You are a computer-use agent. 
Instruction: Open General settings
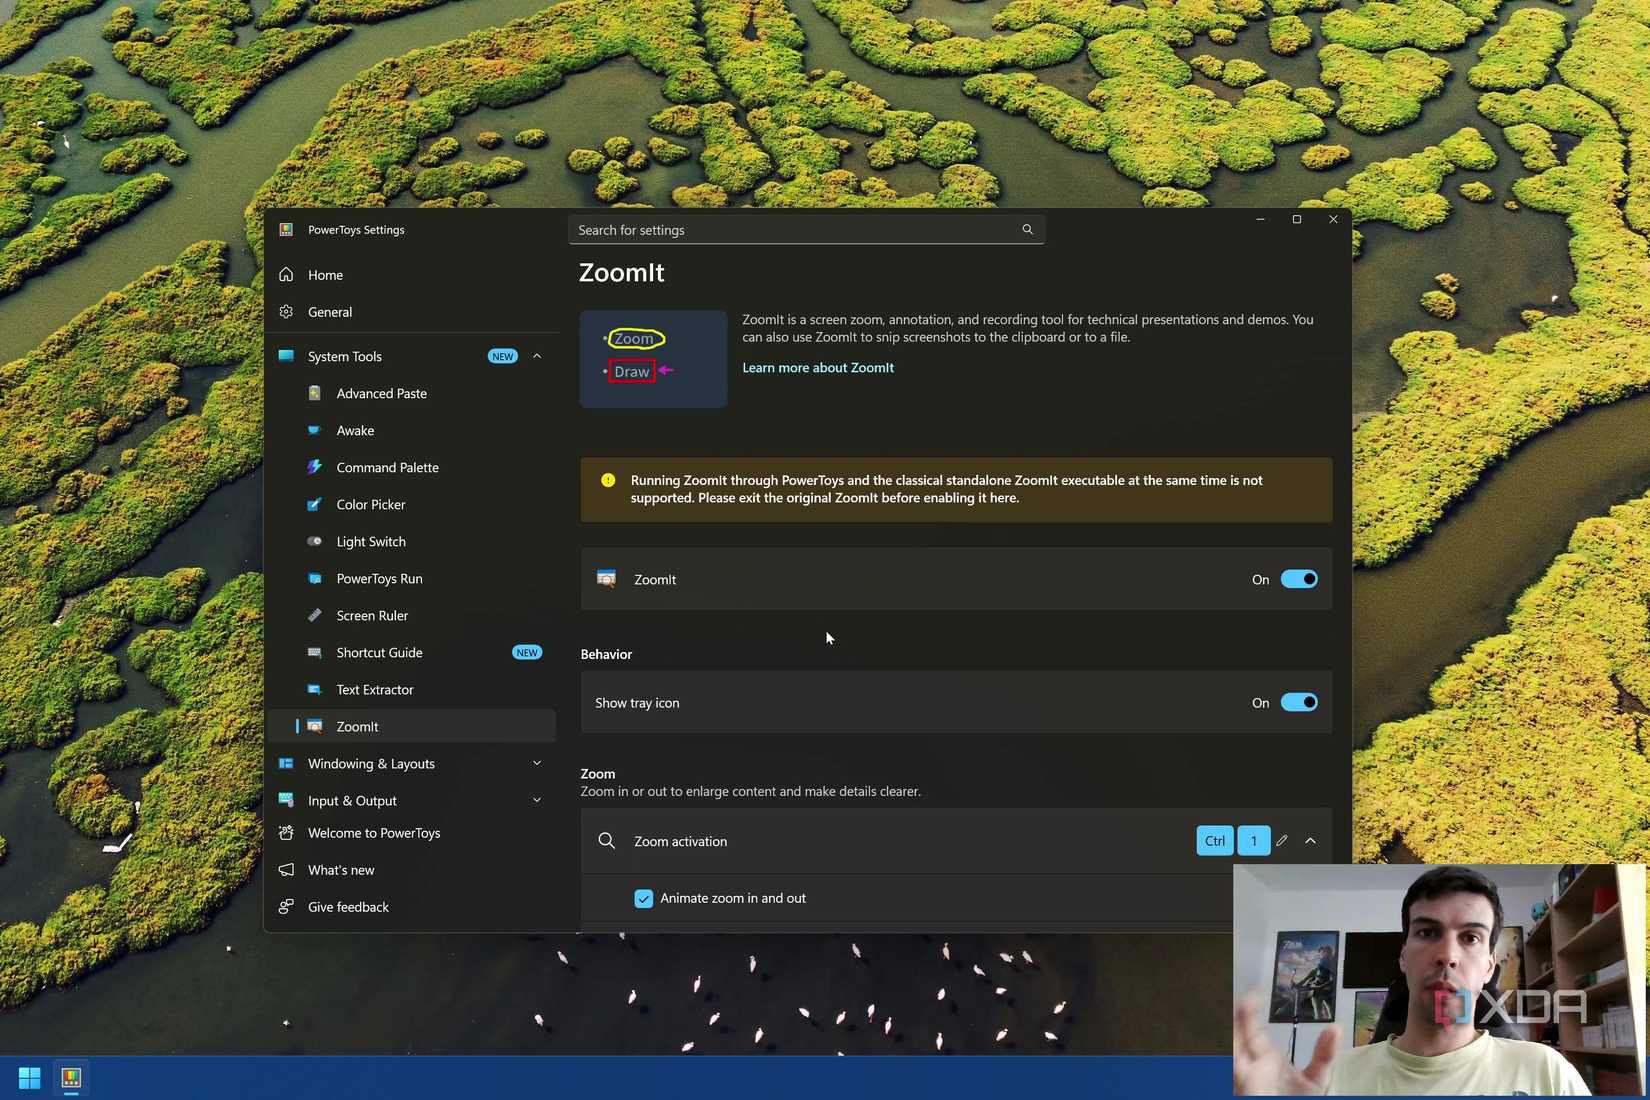pyautogui.click(x=412, y=312)
